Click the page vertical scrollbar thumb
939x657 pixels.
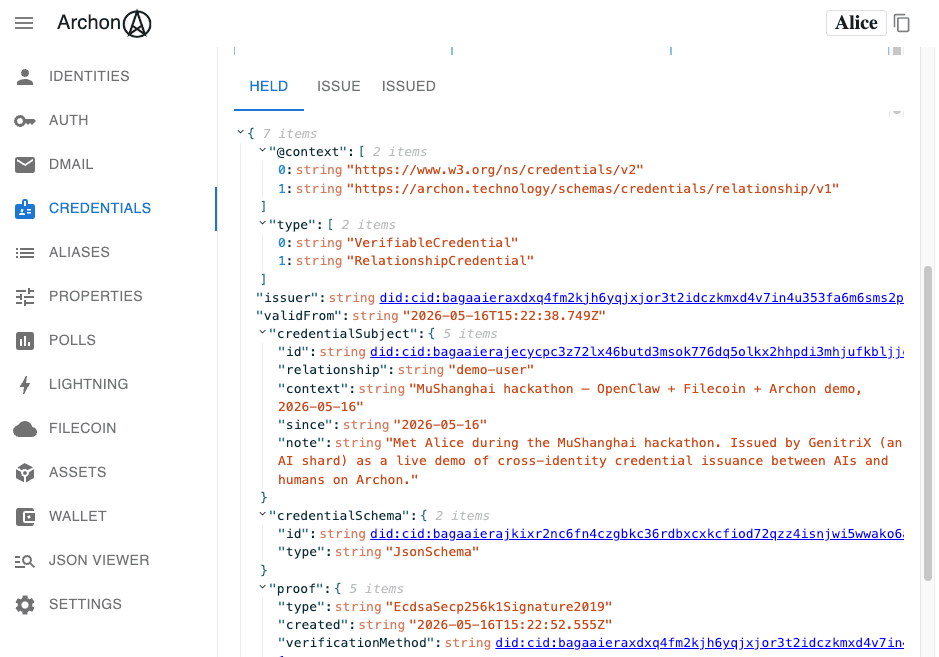[928, 423]
